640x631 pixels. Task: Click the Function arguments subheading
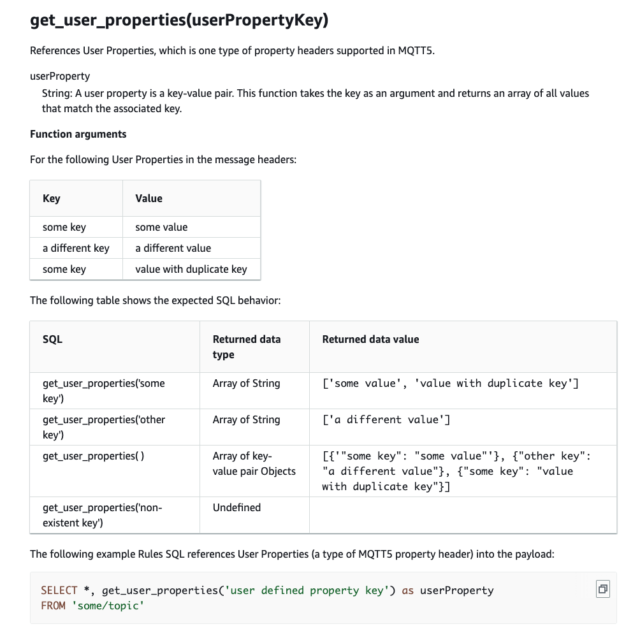[78, 133]
